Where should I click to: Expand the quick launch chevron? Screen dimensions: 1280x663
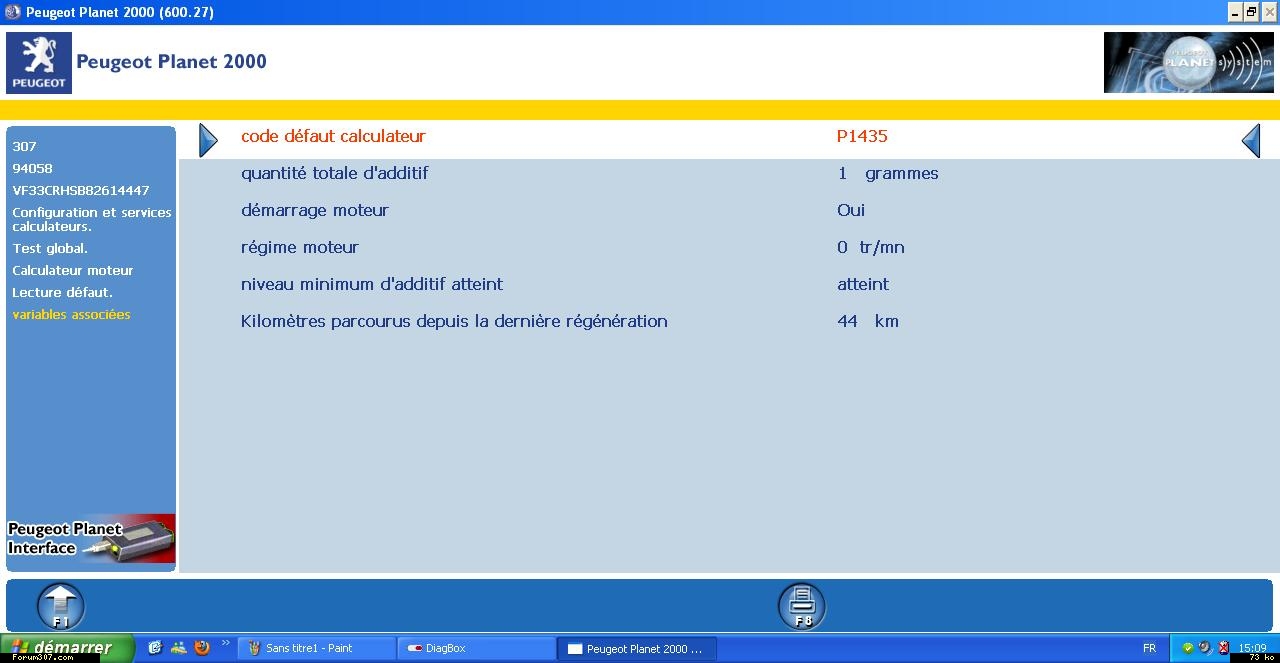coord(225,643)
